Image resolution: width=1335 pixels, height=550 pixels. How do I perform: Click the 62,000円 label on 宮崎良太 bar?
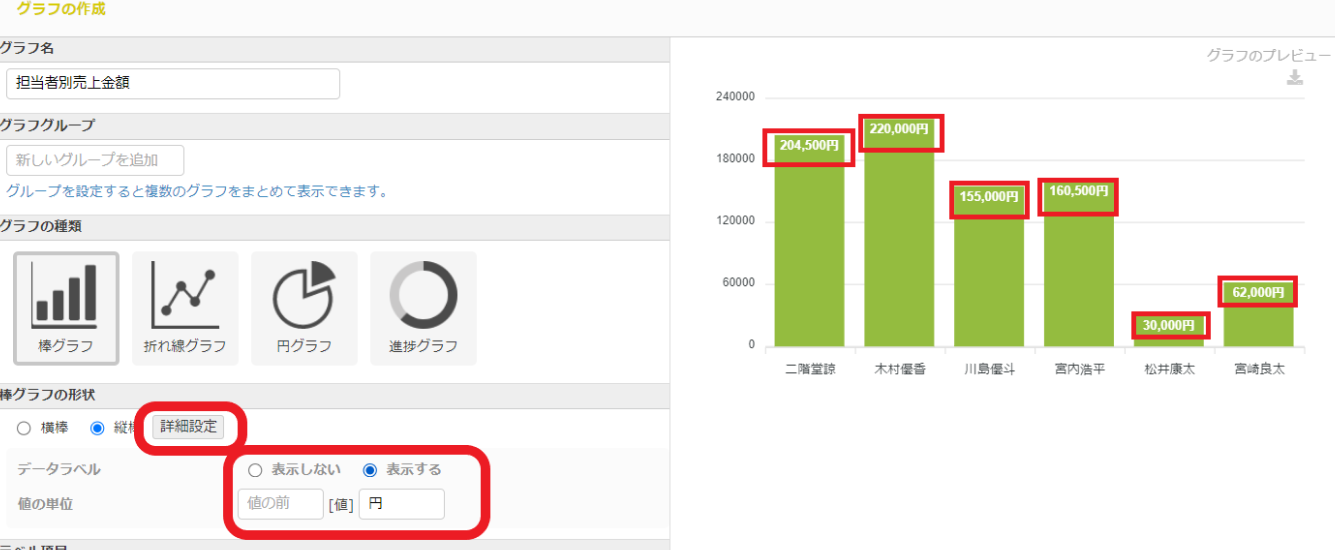(x=1258, y=292)
